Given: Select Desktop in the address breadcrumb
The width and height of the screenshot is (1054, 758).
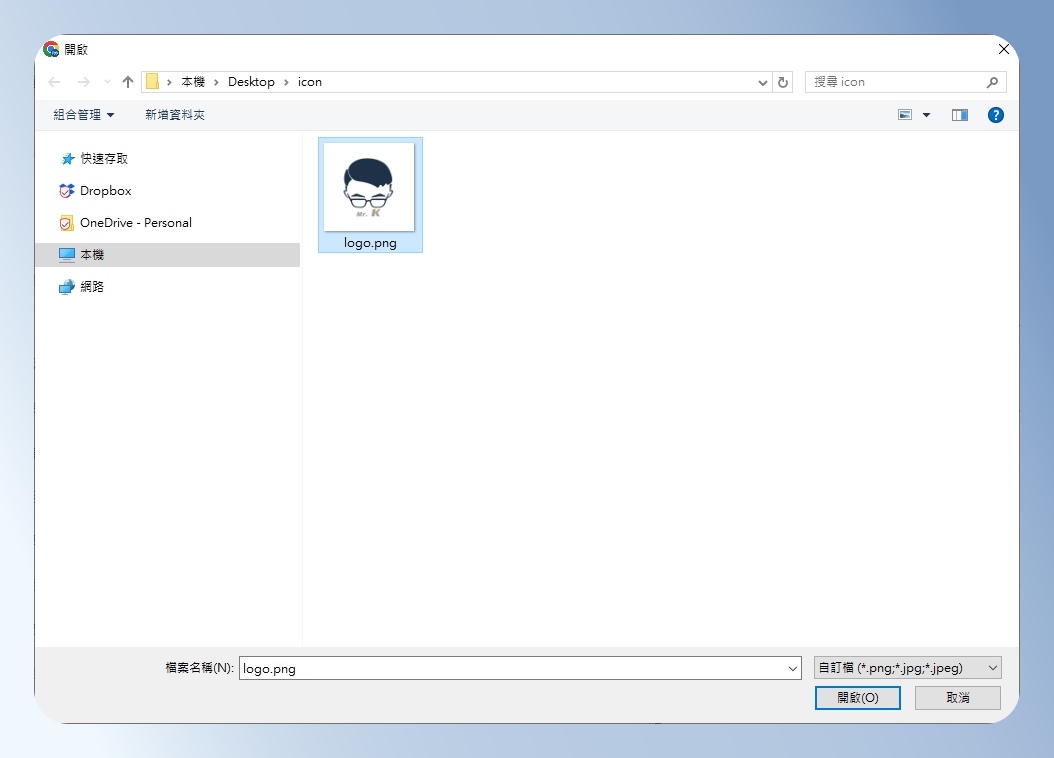Looking at the screenshot, I should click(251, 81).
